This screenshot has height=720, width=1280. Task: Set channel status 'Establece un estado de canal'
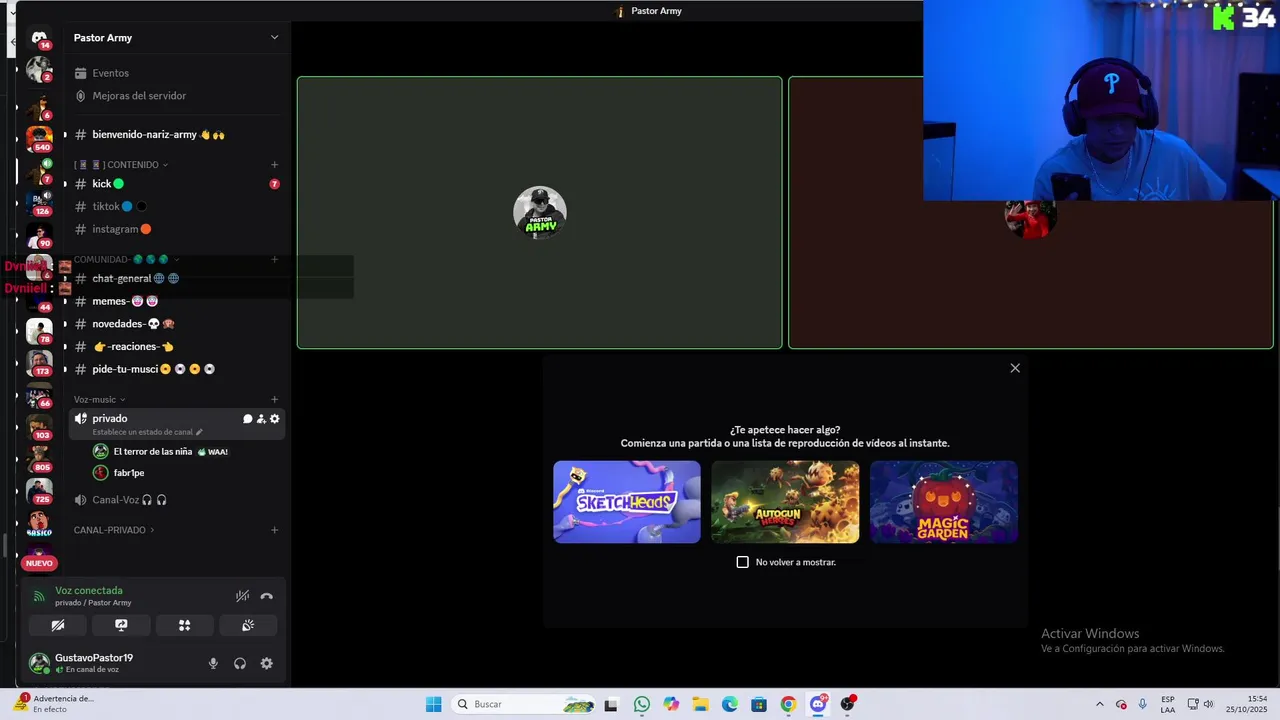pyautogui.click(x=147, y=432)
